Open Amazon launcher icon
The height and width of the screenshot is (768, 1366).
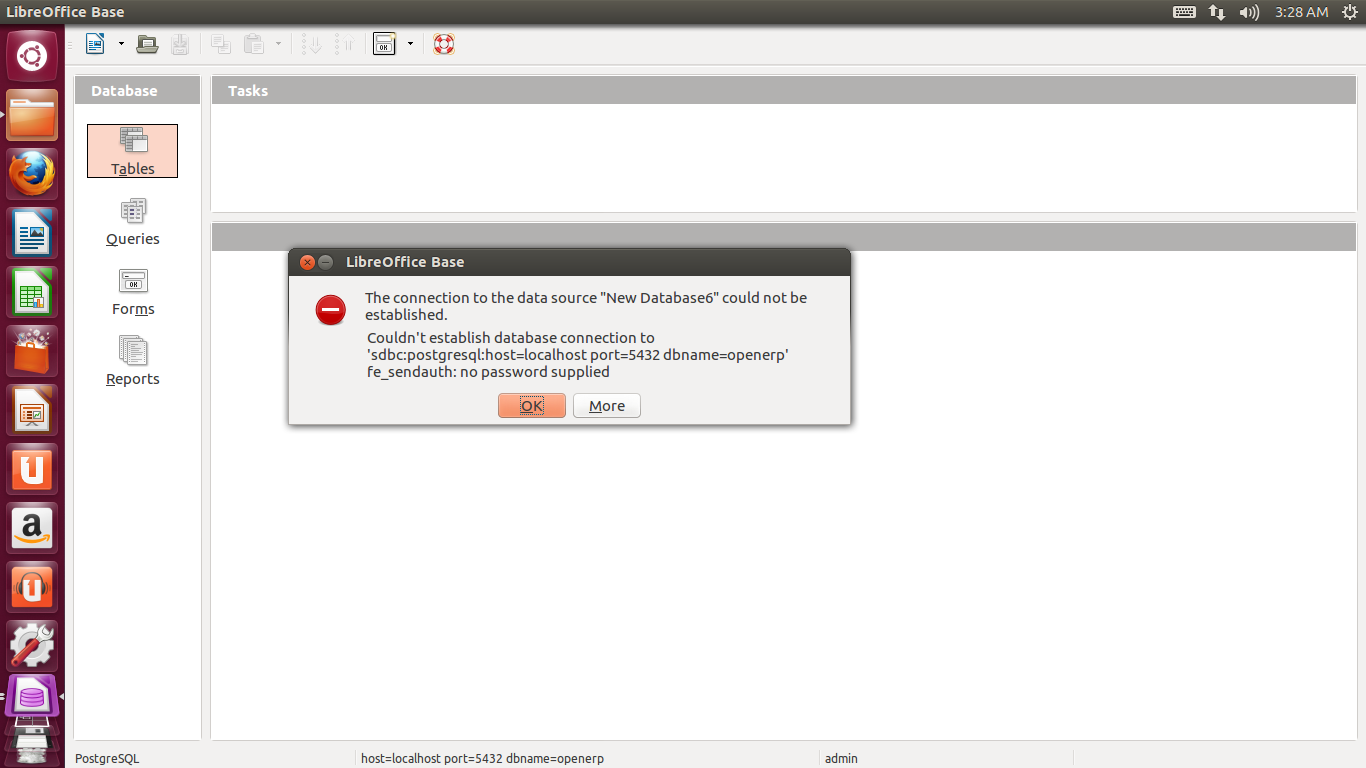32,529
